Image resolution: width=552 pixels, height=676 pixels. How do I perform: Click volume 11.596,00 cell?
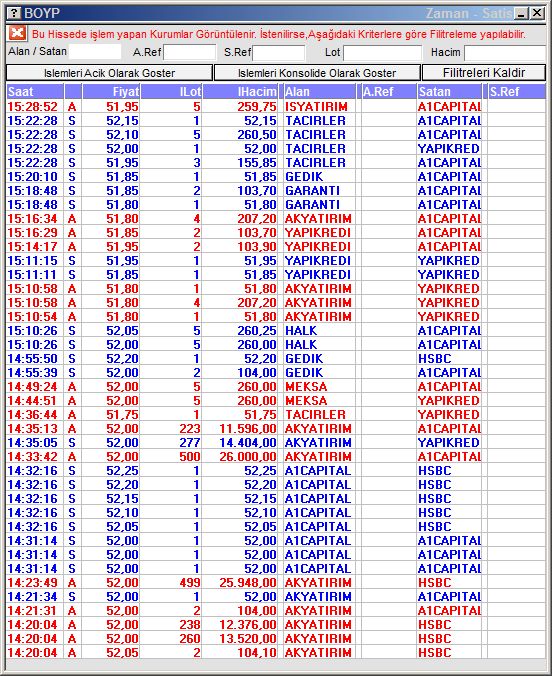tap(248, 429)
